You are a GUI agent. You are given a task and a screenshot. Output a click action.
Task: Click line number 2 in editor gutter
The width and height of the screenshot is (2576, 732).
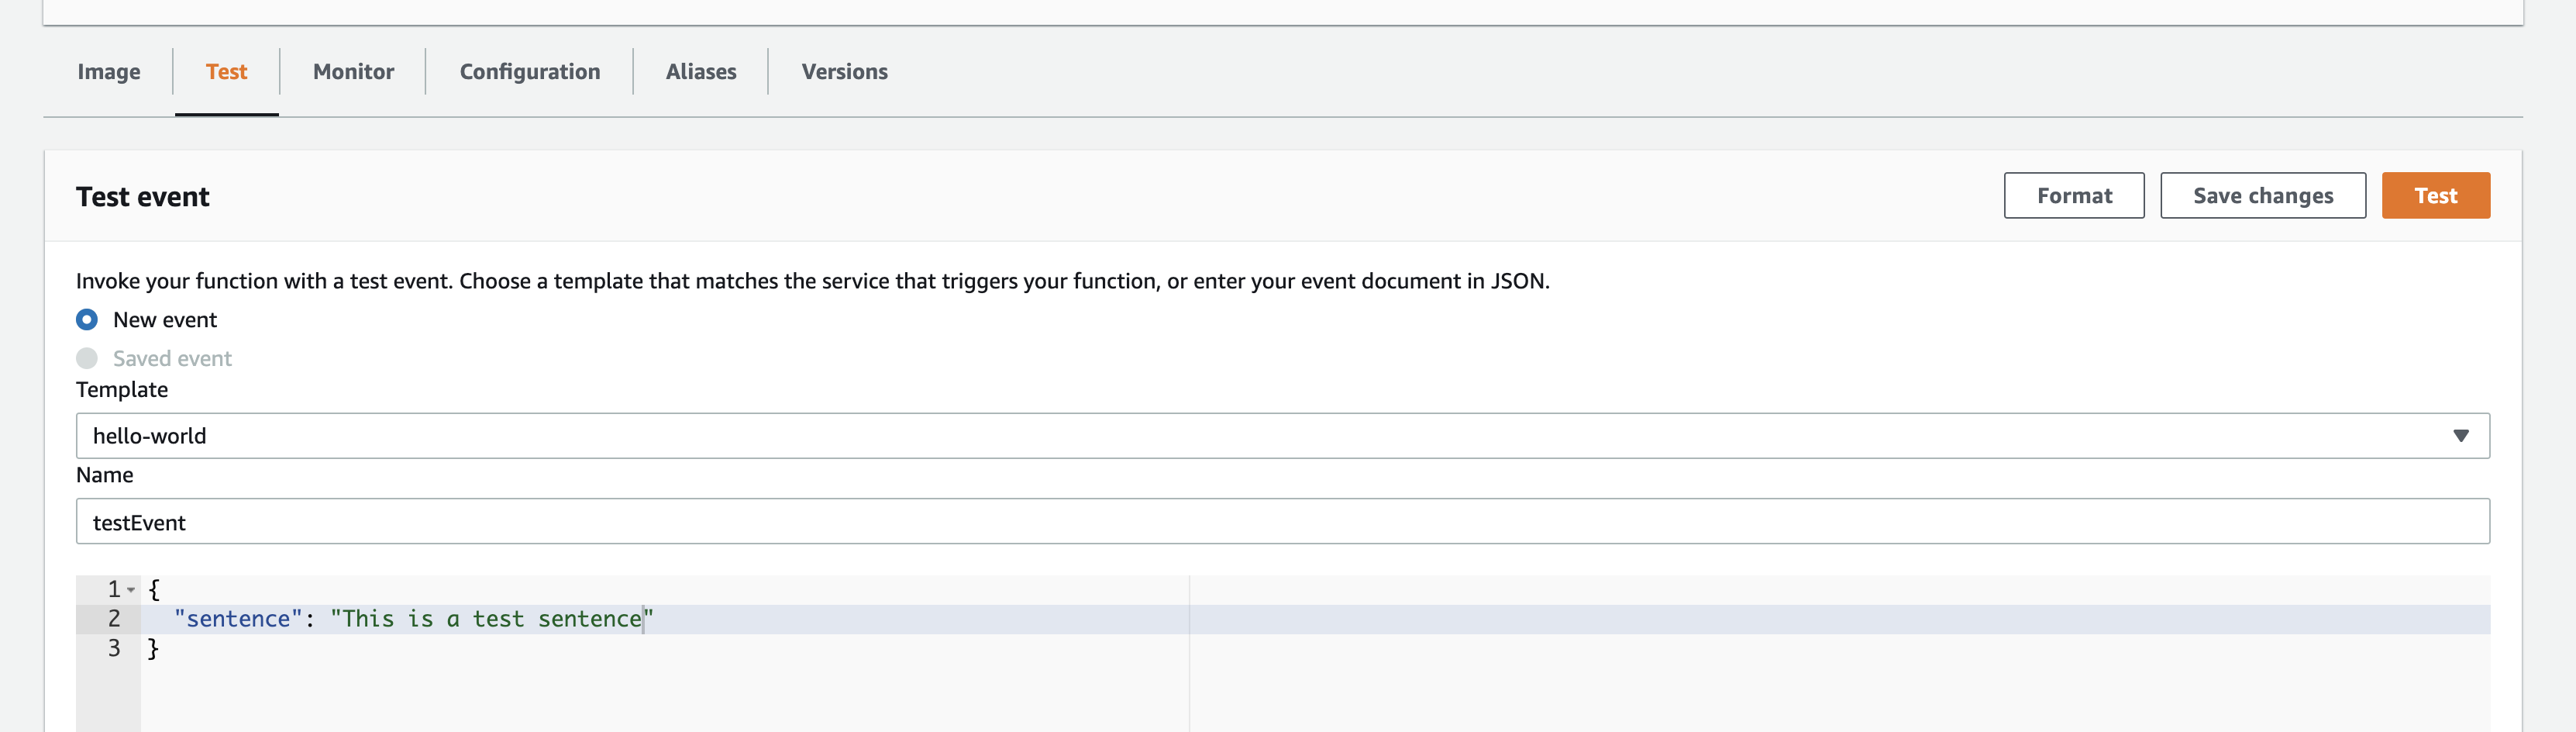click(x=114, y=619)
